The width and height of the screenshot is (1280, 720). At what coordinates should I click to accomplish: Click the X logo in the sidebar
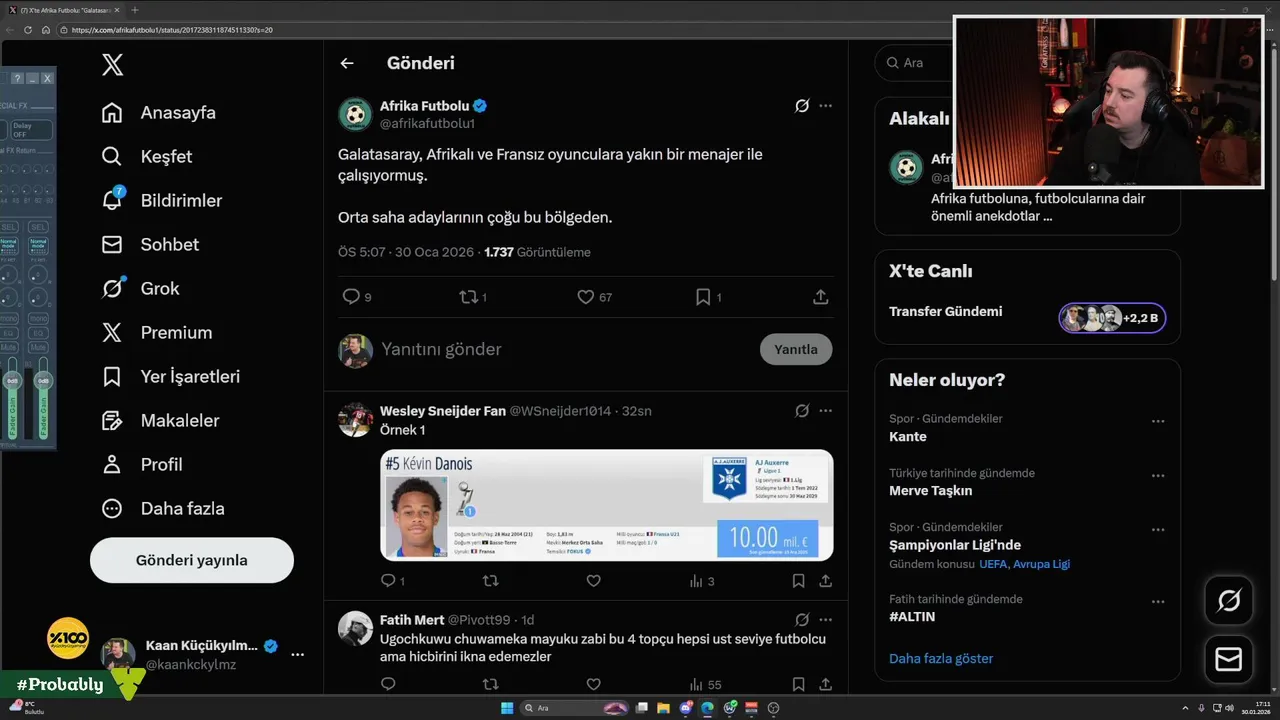(113, 65)
